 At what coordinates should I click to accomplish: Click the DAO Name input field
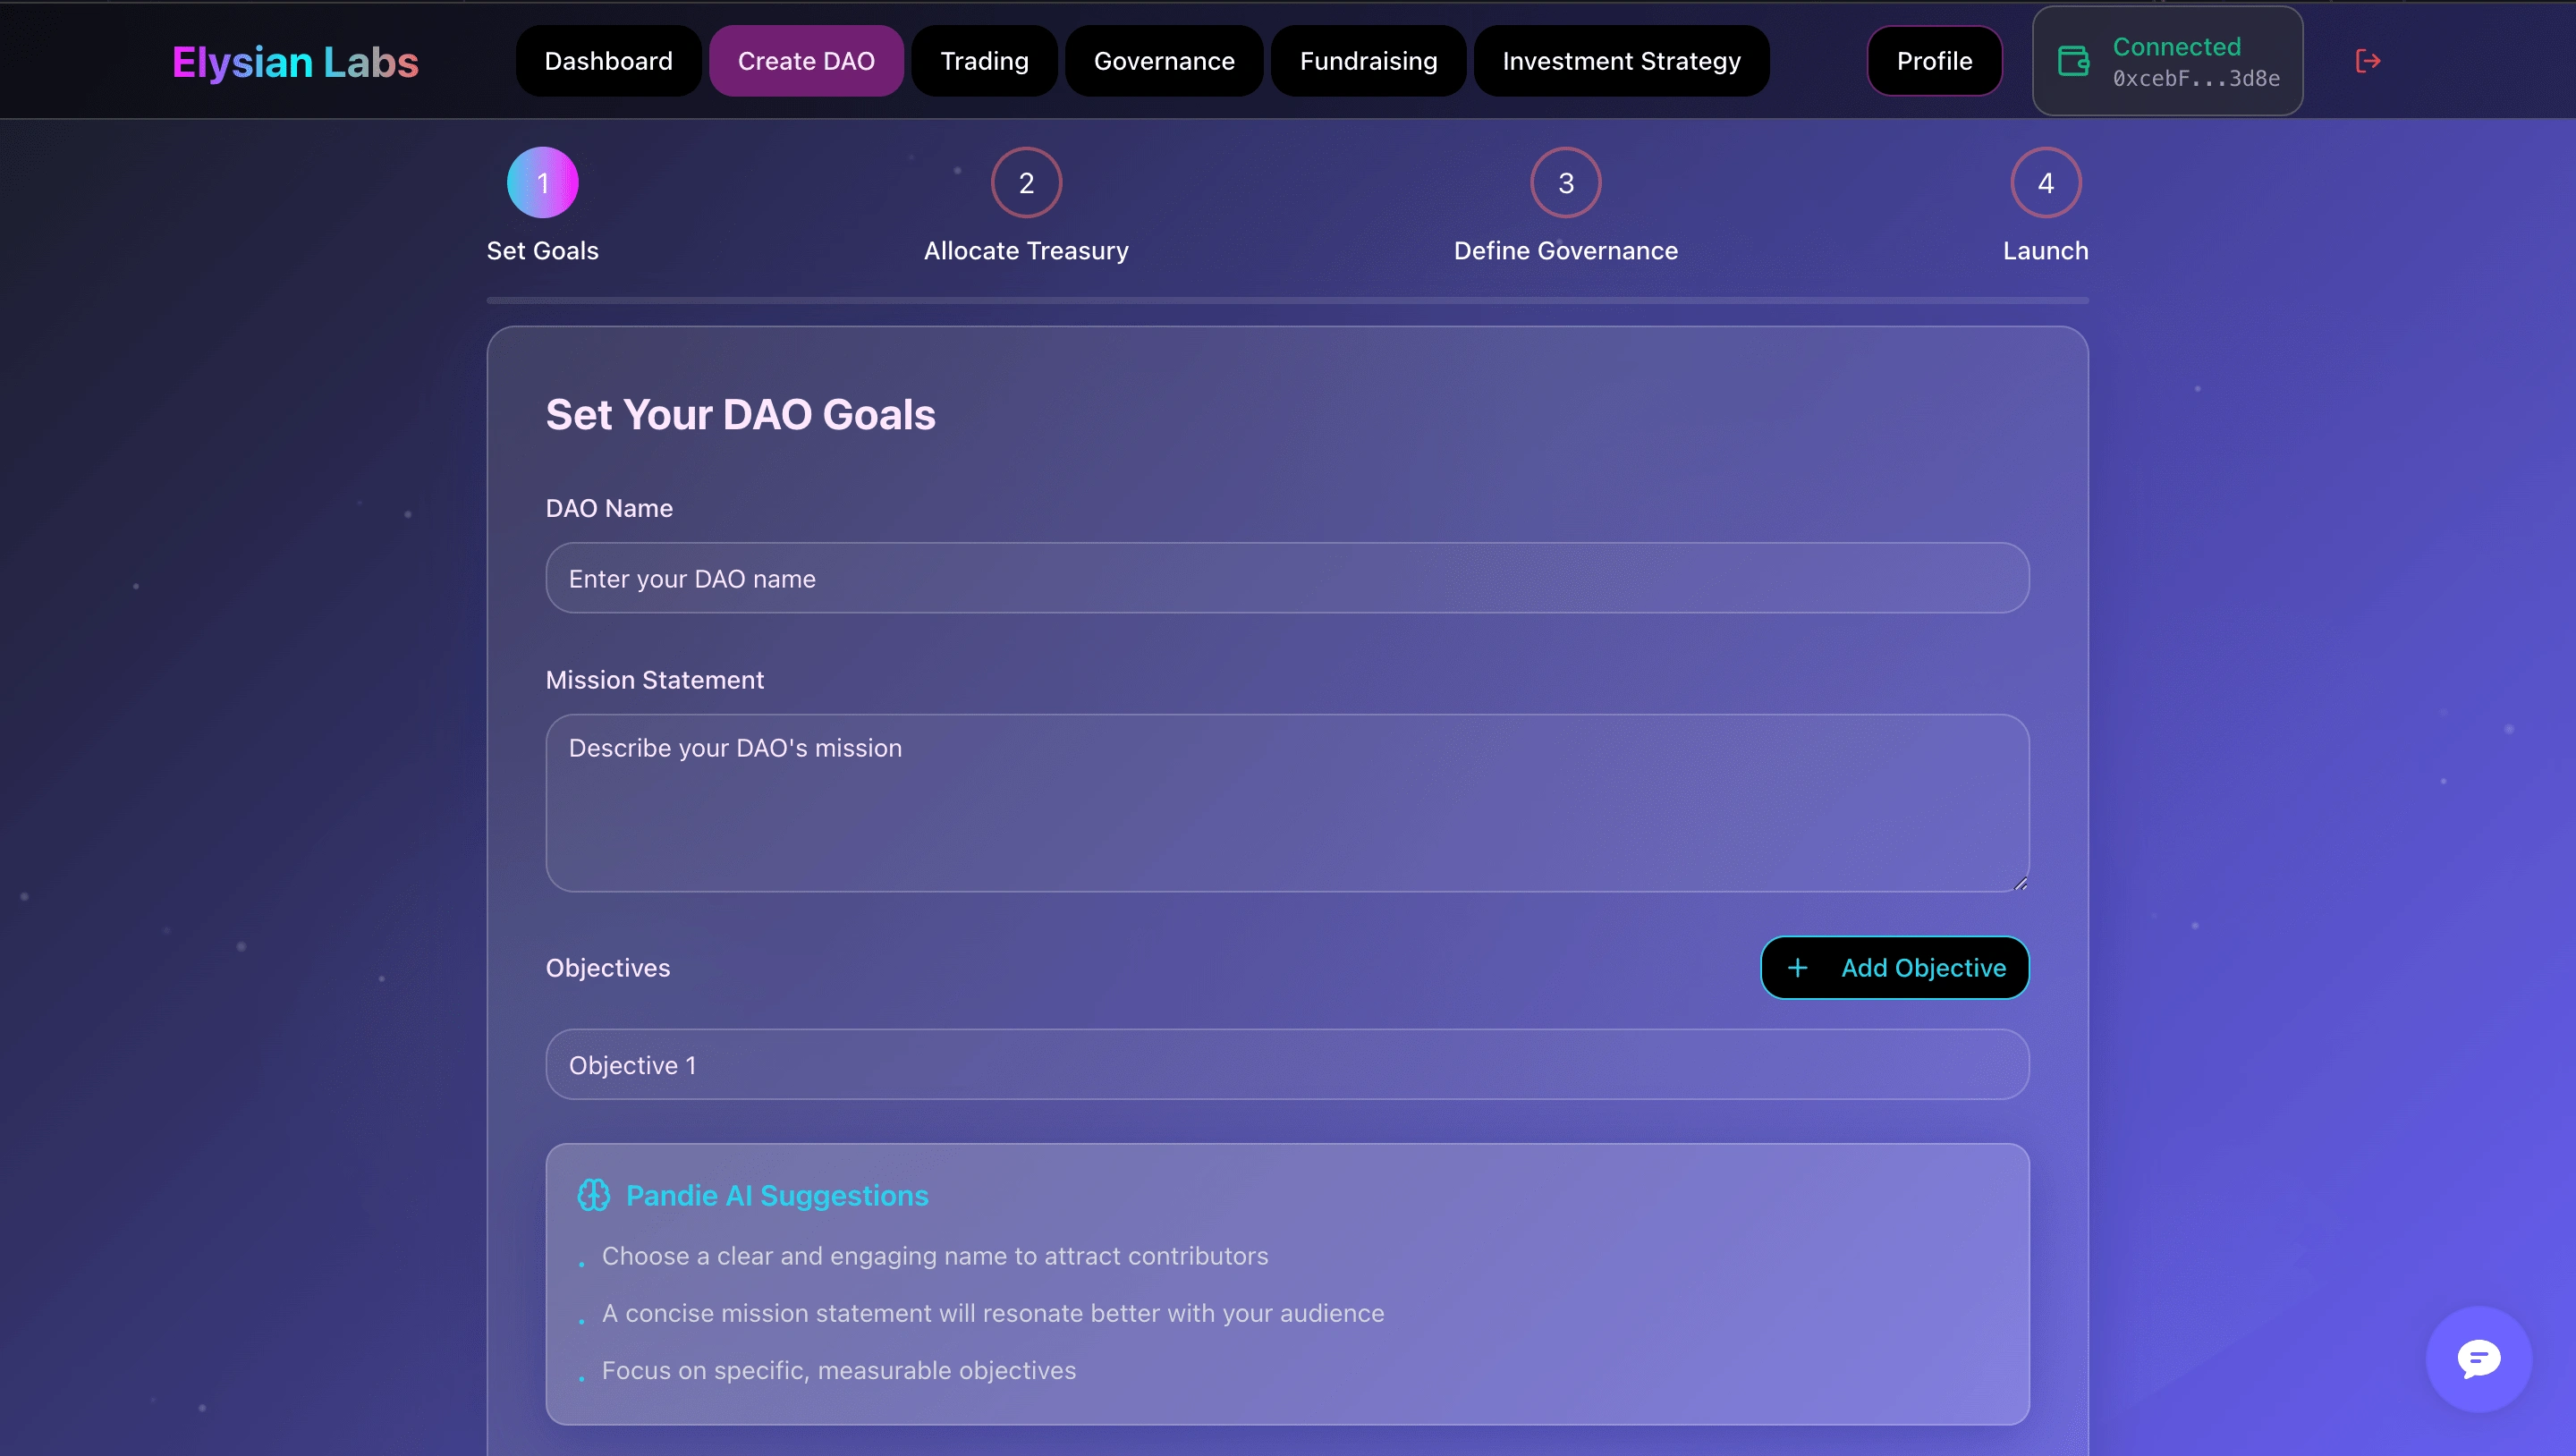click(x=1288, y=579)
